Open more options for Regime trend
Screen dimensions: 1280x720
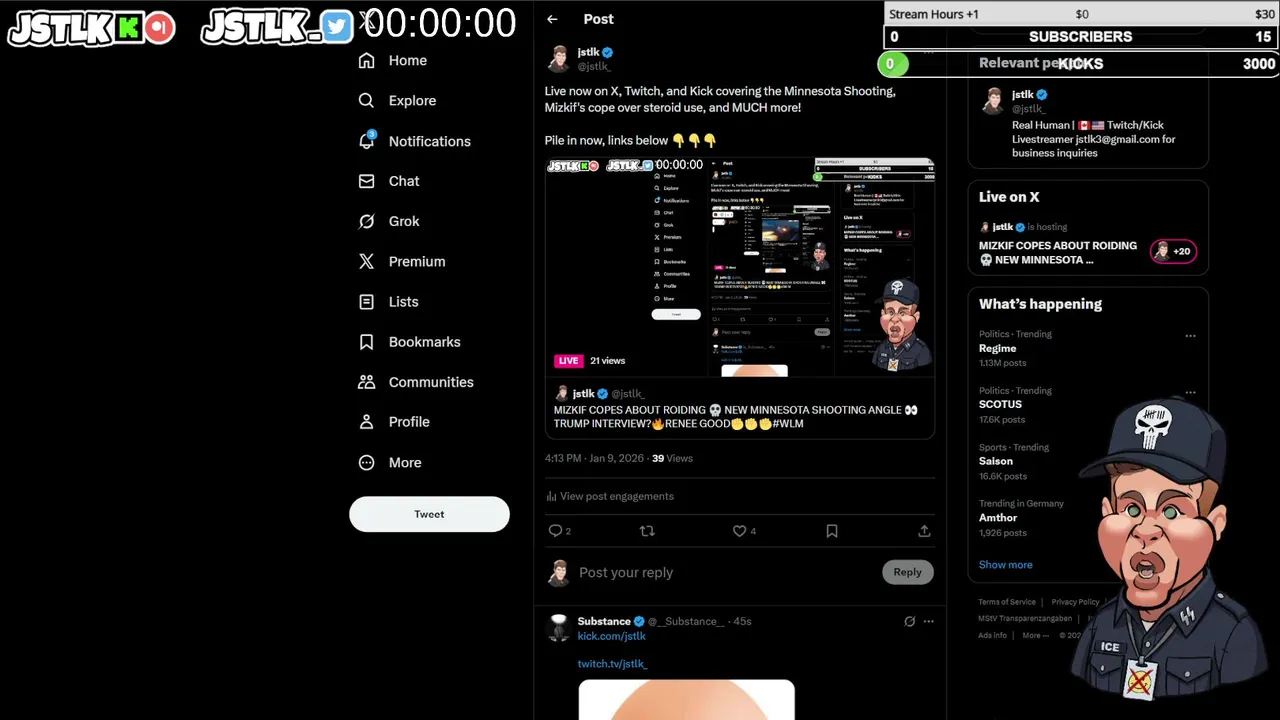(1190, 336)
